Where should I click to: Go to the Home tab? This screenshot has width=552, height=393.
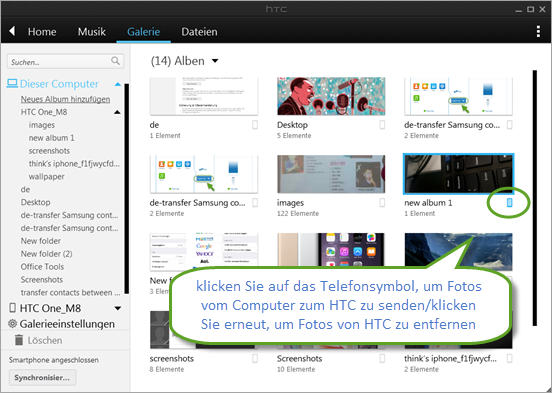click(x=42, y=32)
